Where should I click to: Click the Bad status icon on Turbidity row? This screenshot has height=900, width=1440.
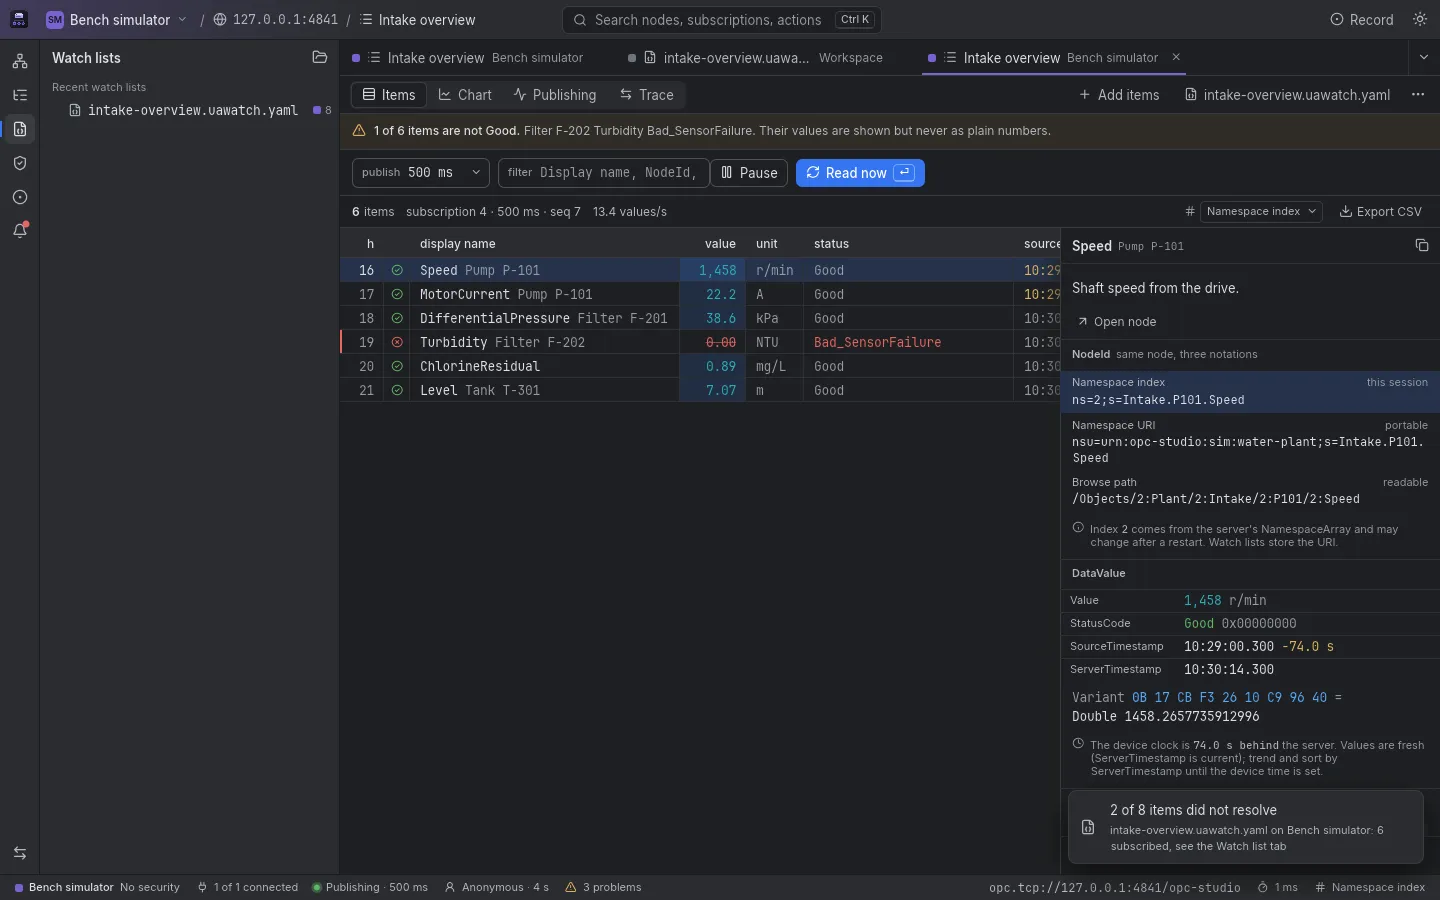pyautogui.click(x=397, y=342)
